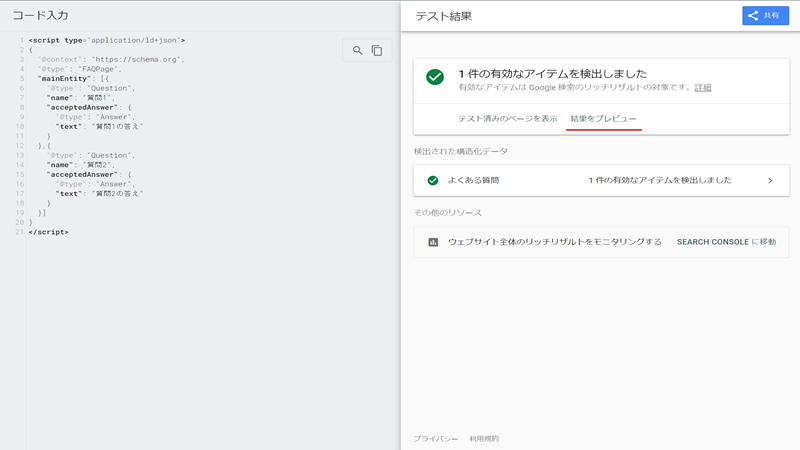Click the item count text in よくある質問 row
This screenshot has height=450, width=800.
(660, 181)
